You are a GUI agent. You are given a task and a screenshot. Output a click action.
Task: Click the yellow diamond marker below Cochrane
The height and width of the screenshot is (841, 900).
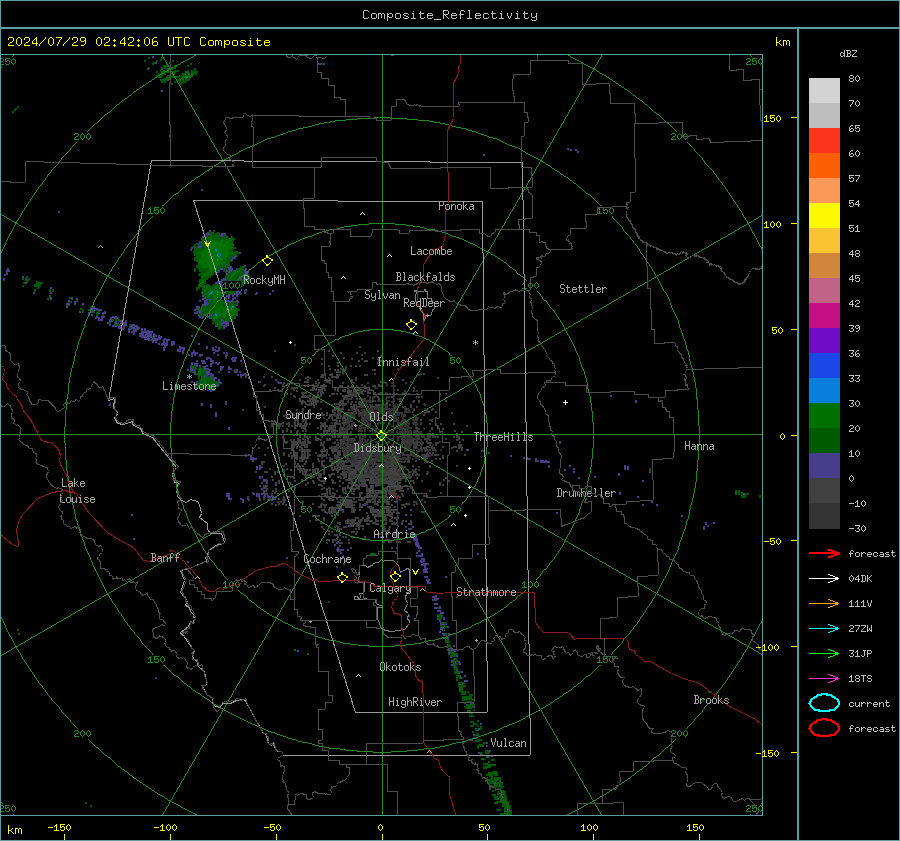click(343, 577)
